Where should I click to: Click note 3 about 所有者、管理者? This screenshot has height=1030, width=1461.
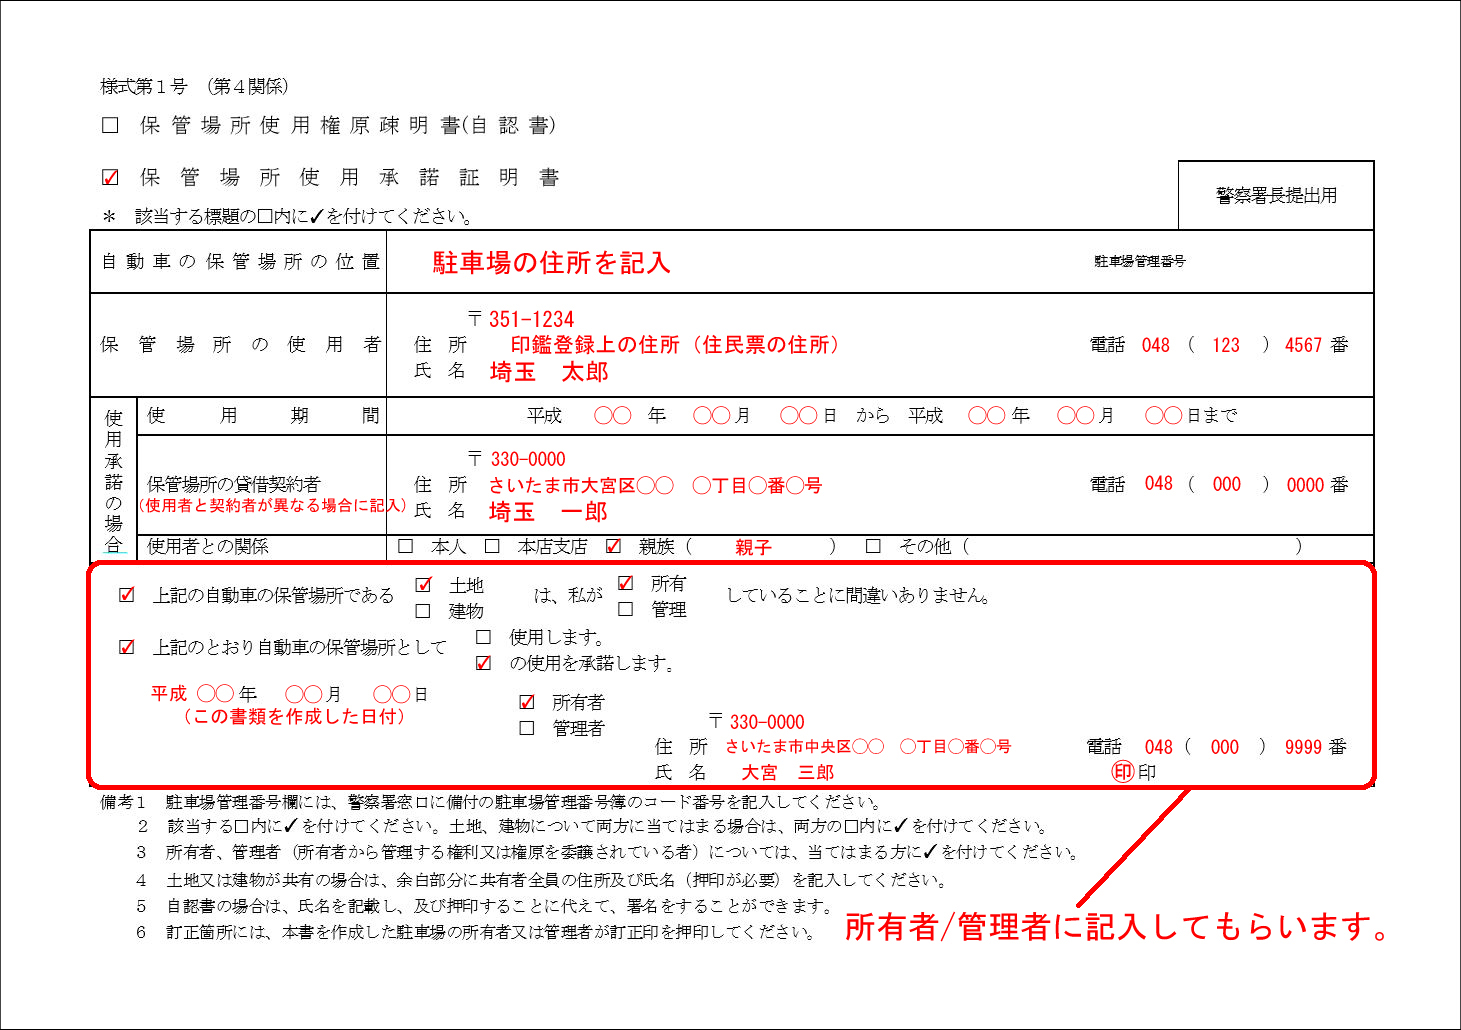point(608,853)
